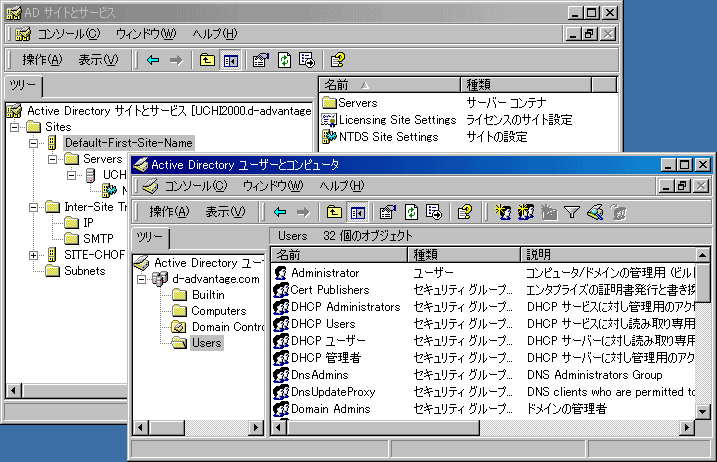Collapse the UCH server node
Viewport: 717px width, 462px height.
[x=72, y=175]
